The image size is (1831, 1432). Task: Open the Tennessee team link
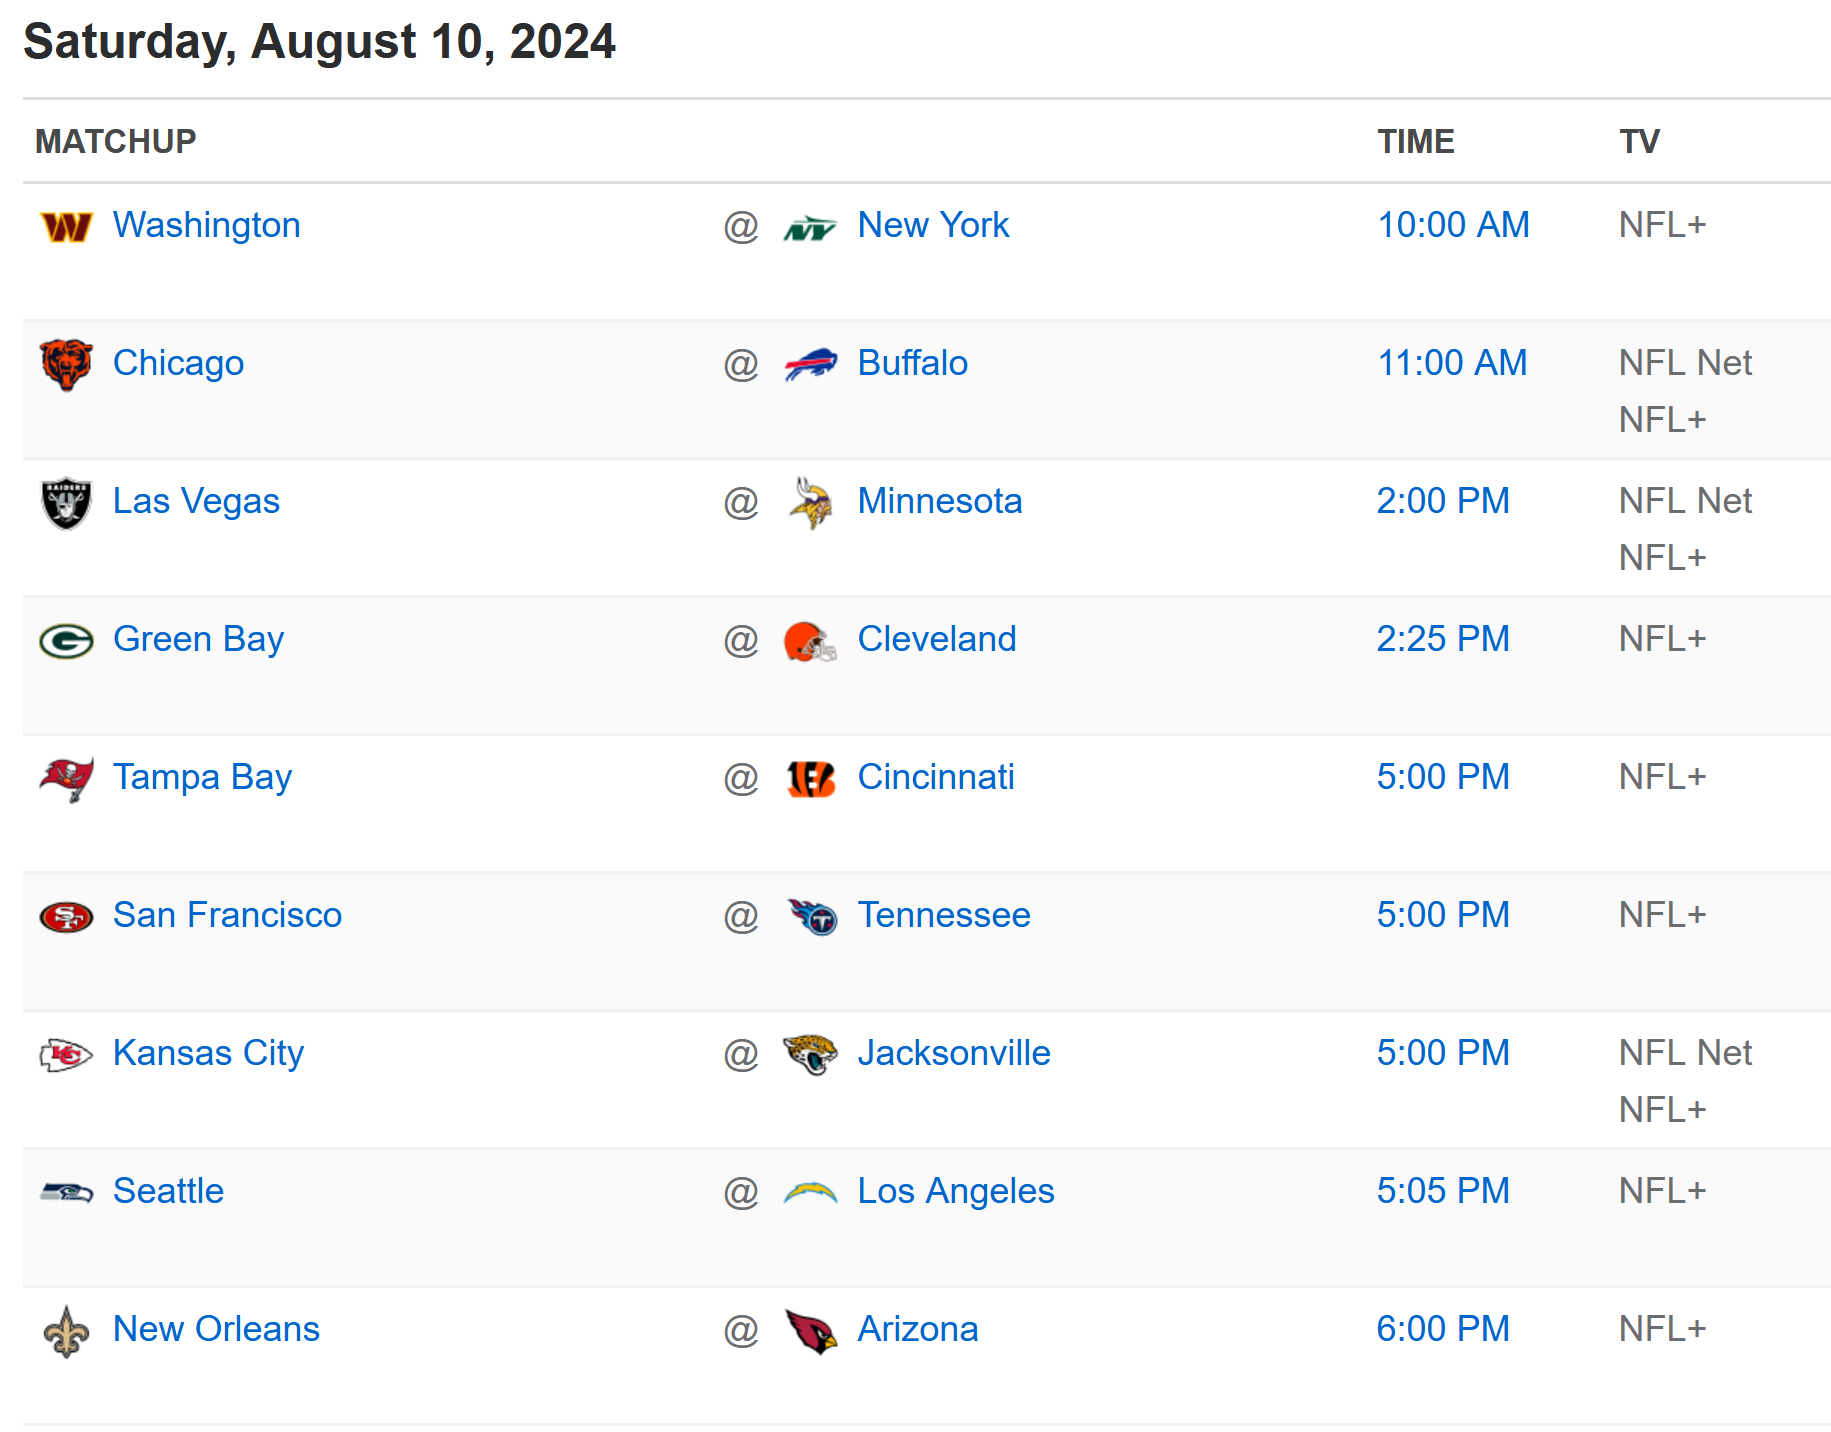(944, 915)
